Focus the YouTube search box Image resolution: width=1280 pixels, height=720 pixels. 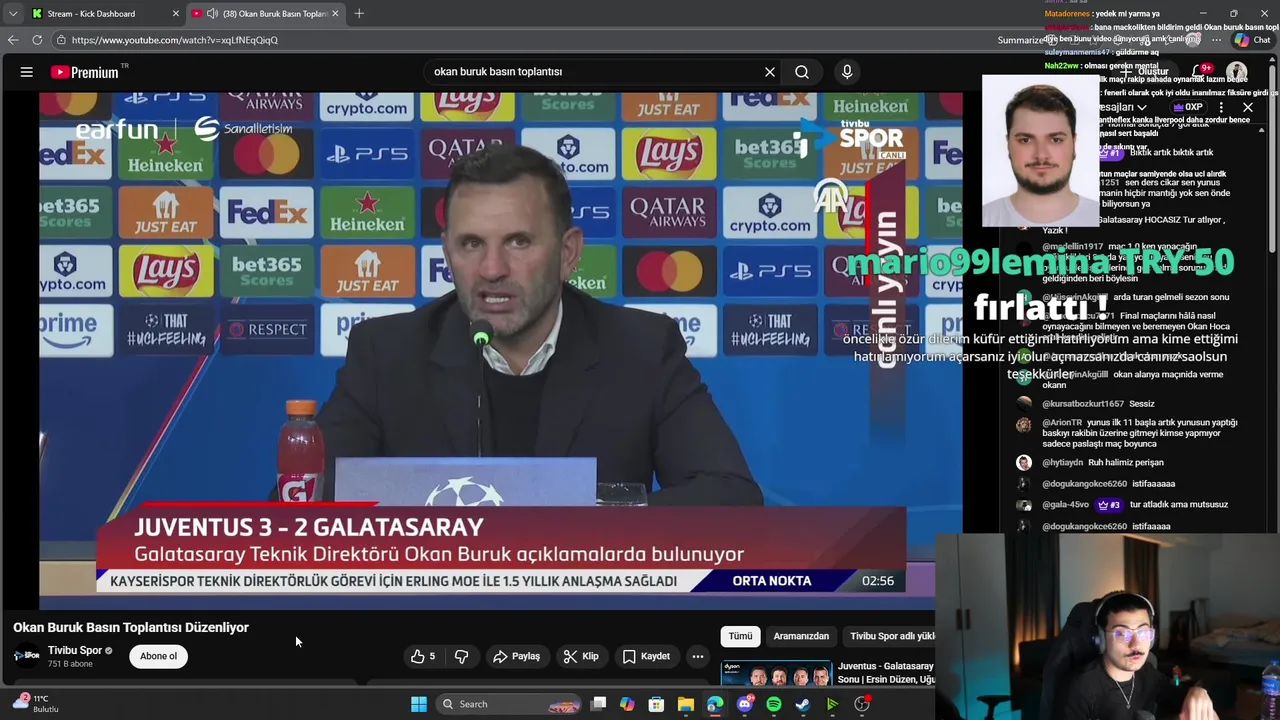(x=595, y=72)
